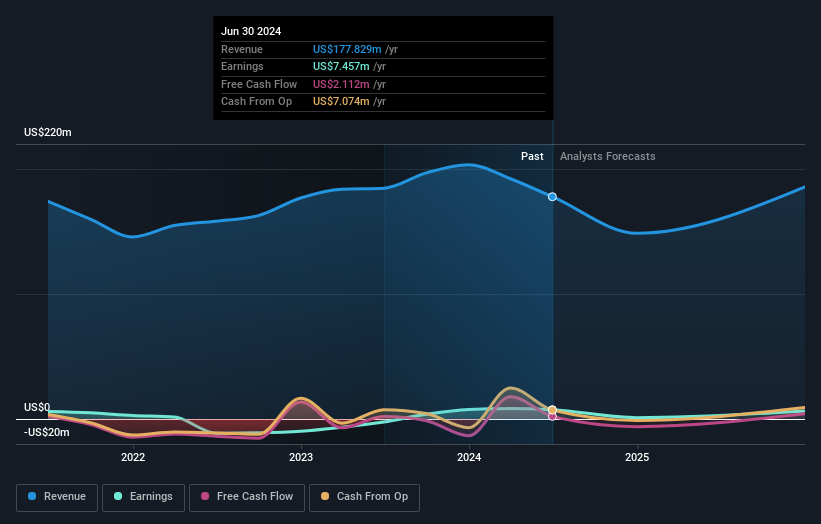
Task: Click the US$7.074m cash from op value
Action: (341, 102)
